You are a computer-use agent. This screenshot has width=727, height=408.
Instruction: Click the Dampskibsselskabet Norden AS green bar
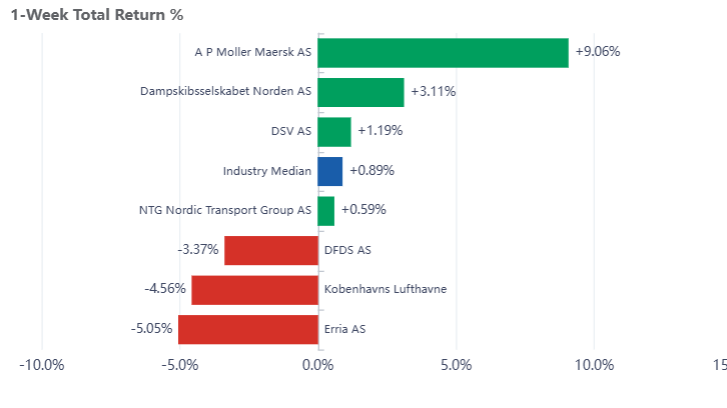361,92
